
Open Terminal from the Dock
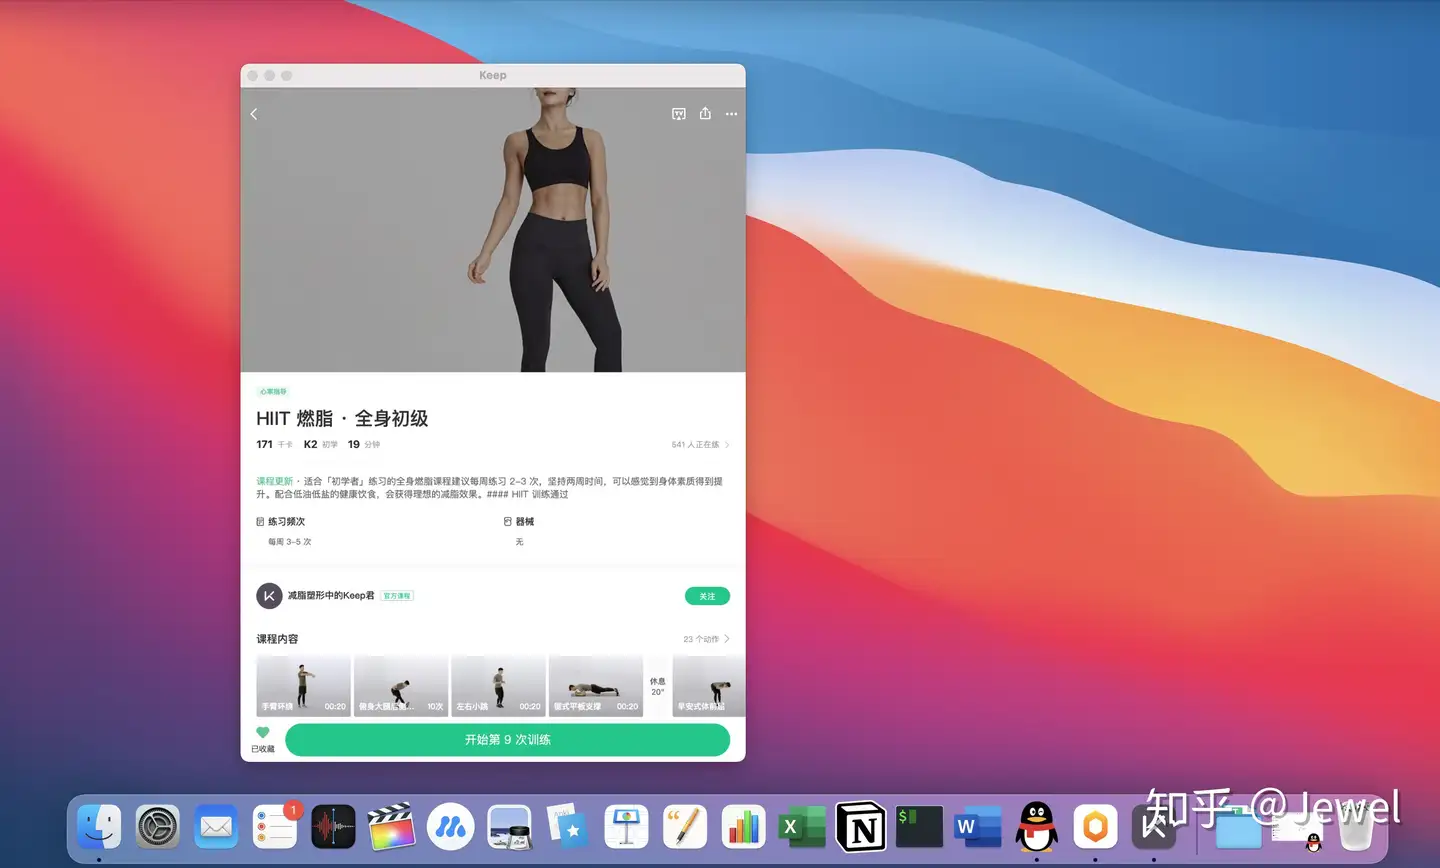click(919, 827)
